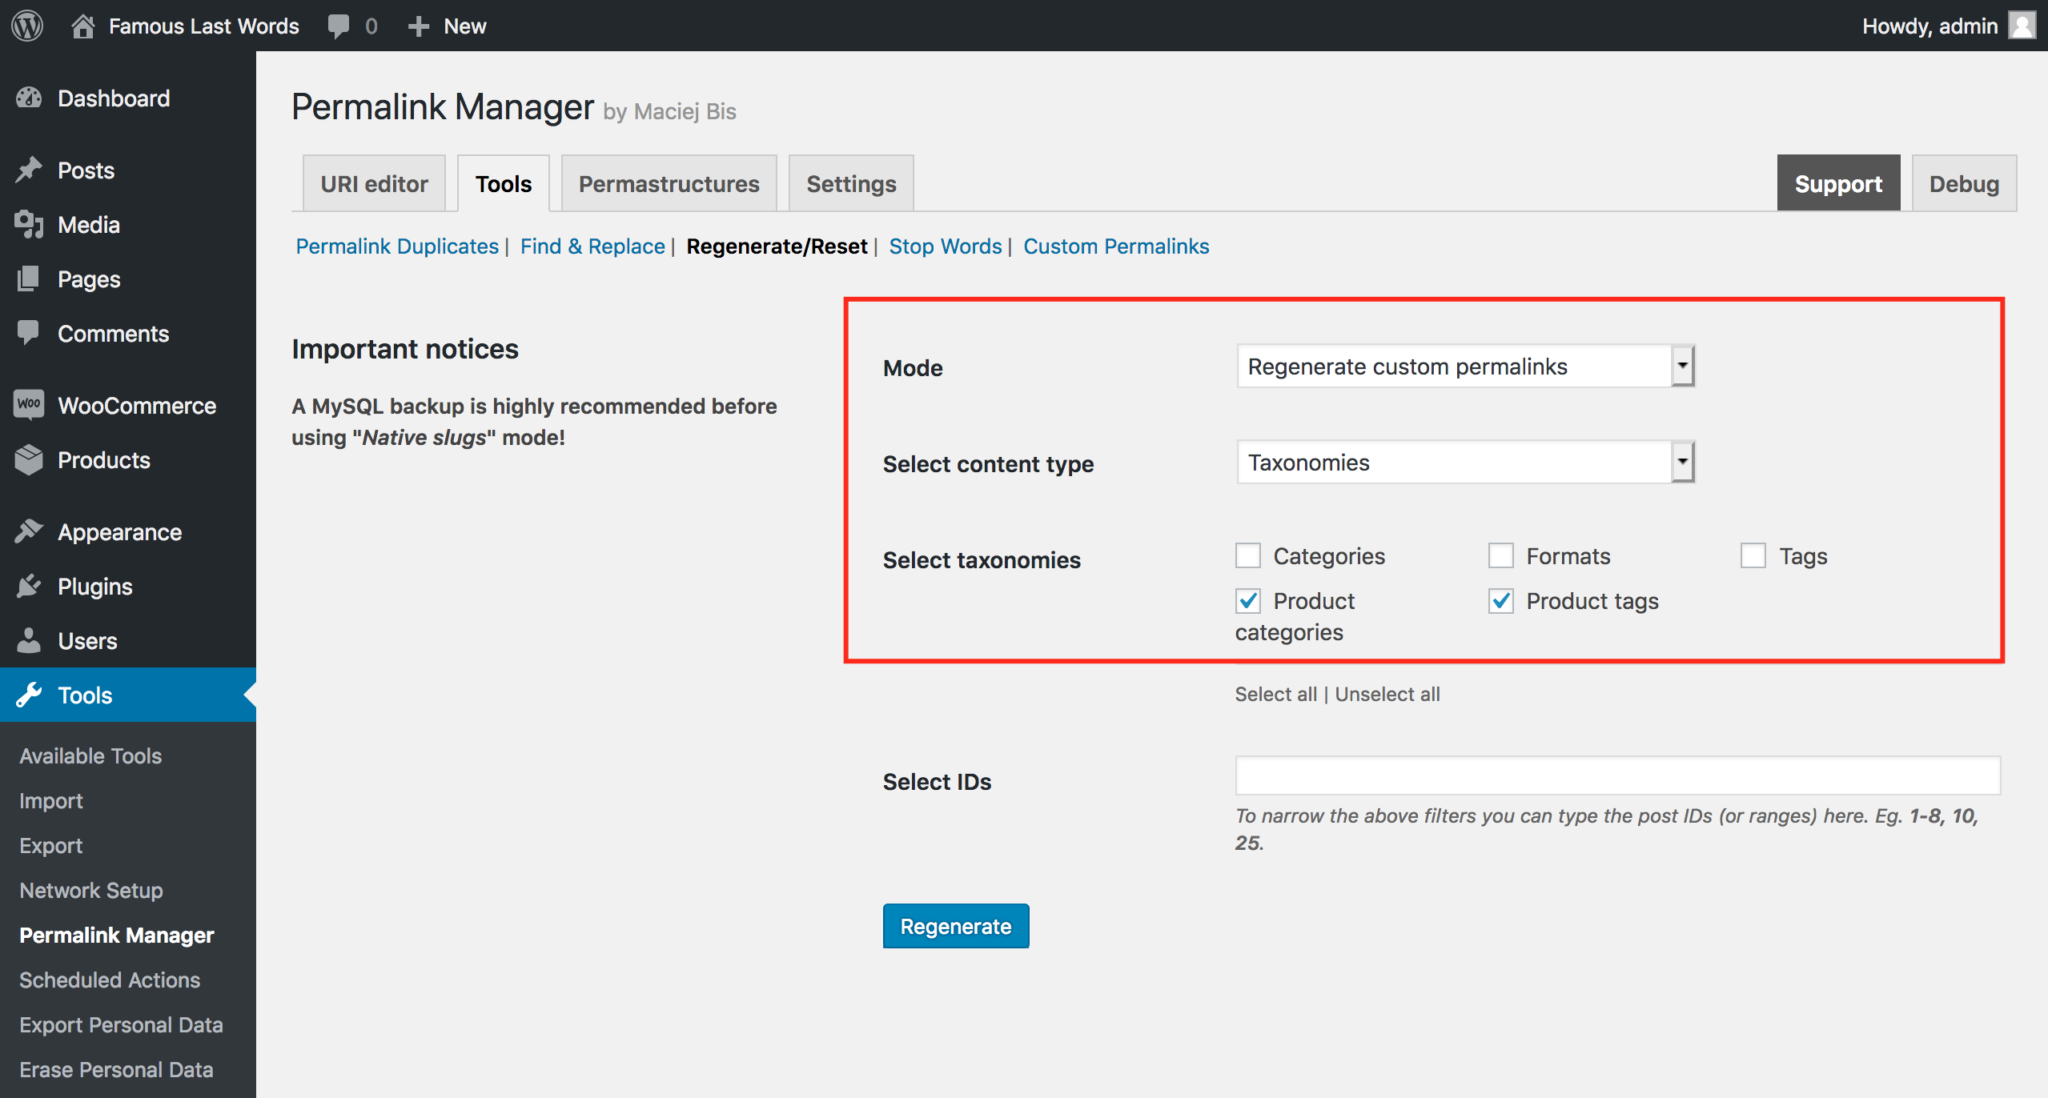Click the Unselect all link
Image resolution: width=2048 pixels, height=1098 pixels.
[1388, 693]
